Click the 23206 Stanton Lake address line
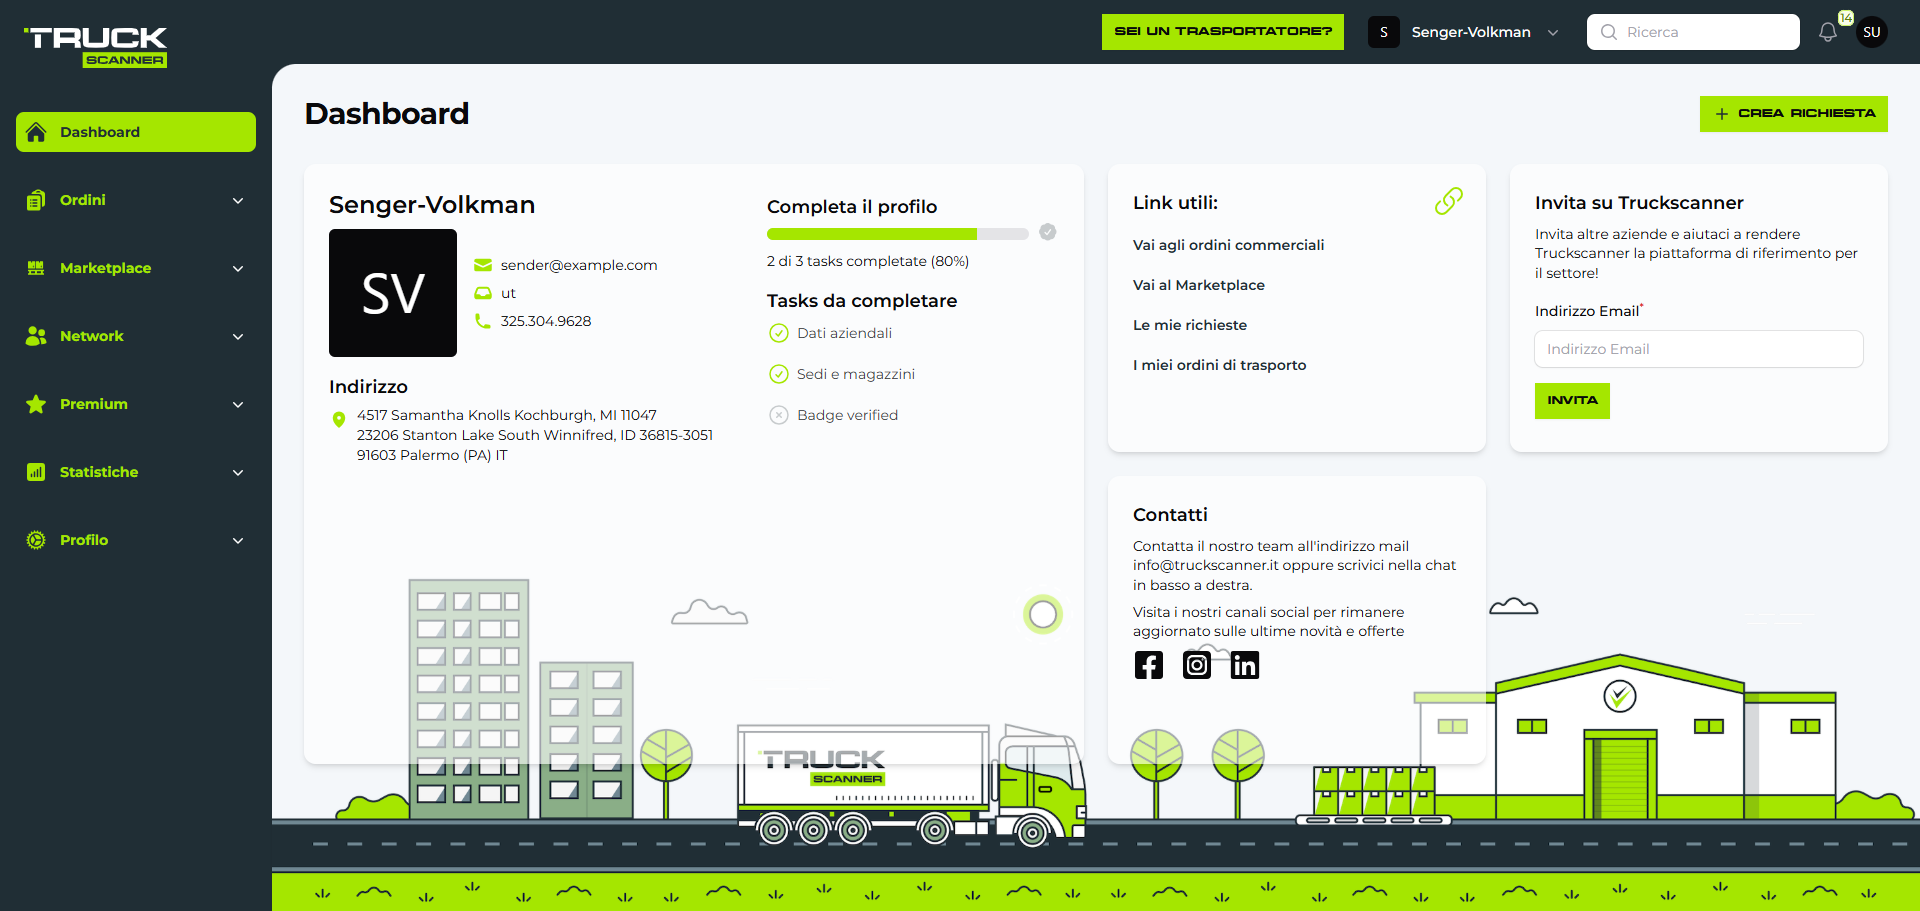Image resolution: width=1920 pixels, height=911 pixels. 535,435
